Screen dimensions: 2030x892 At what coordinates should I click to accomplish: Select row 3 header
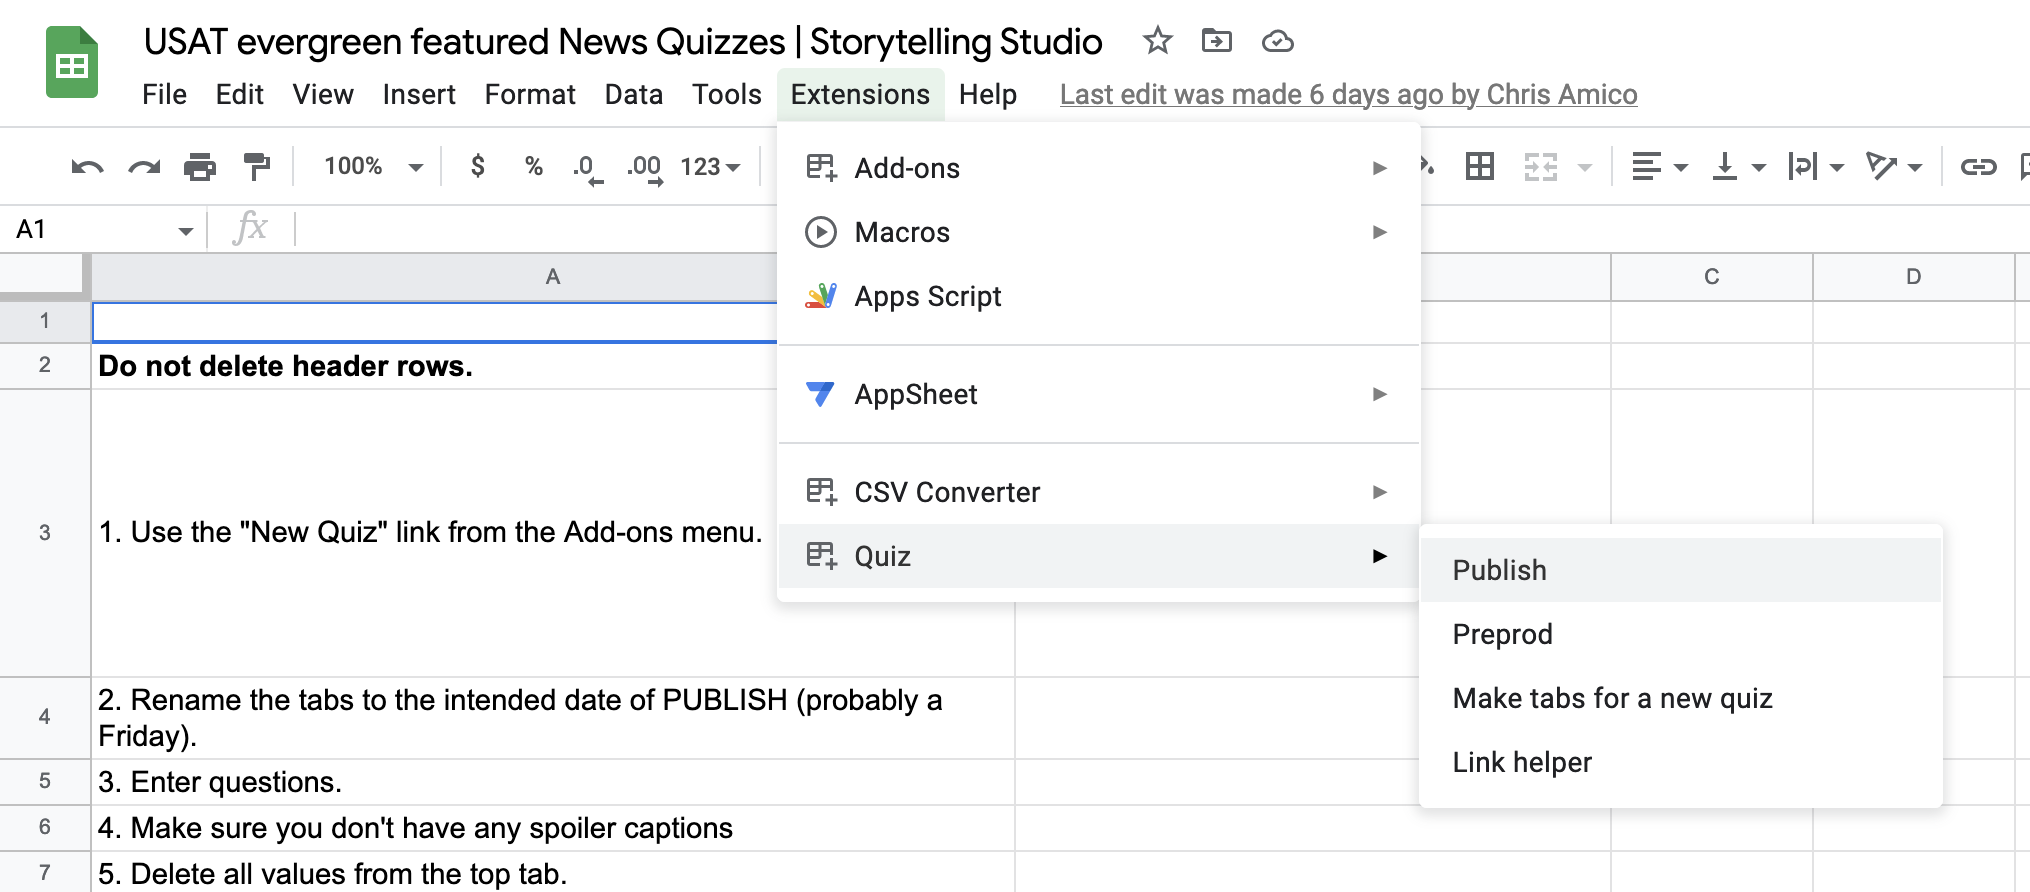pyautogui.click(x=45, y=533)
